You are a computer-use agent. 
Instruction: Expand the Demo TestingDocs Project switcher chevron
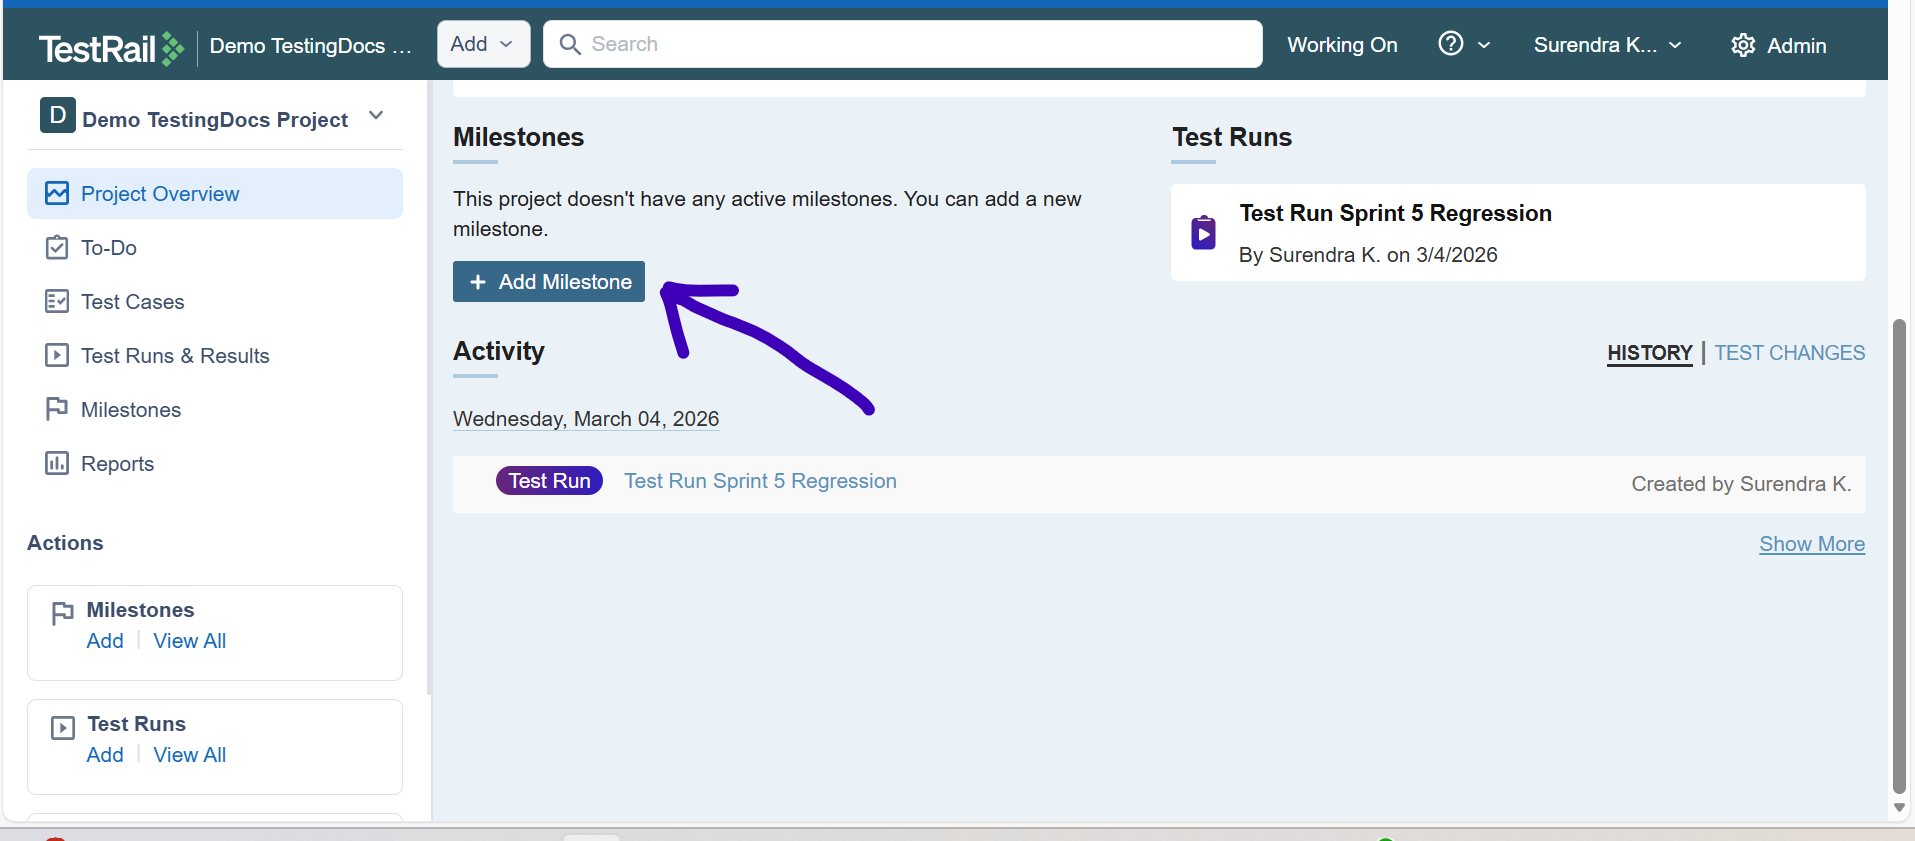click(x=376, y=116)
